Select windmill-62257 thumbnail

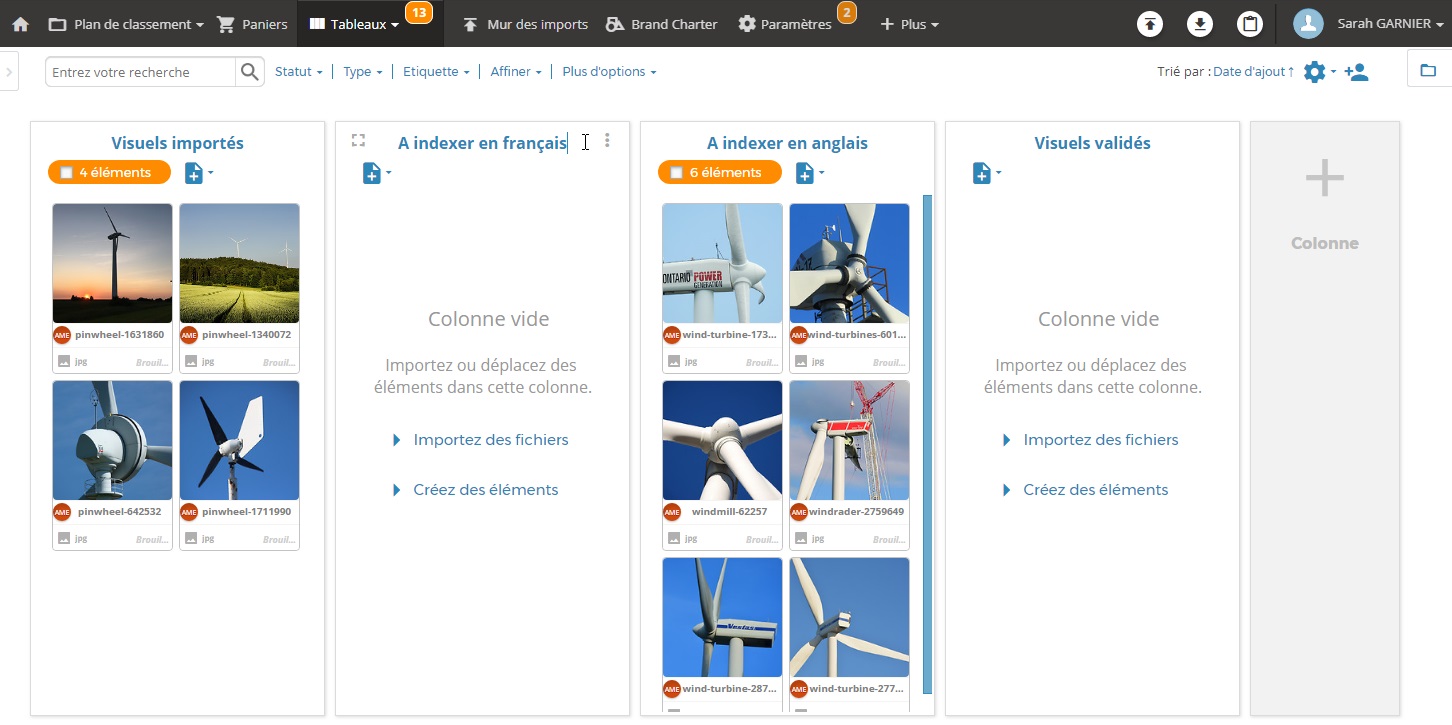pyautogui.click(x=722, y=441)
